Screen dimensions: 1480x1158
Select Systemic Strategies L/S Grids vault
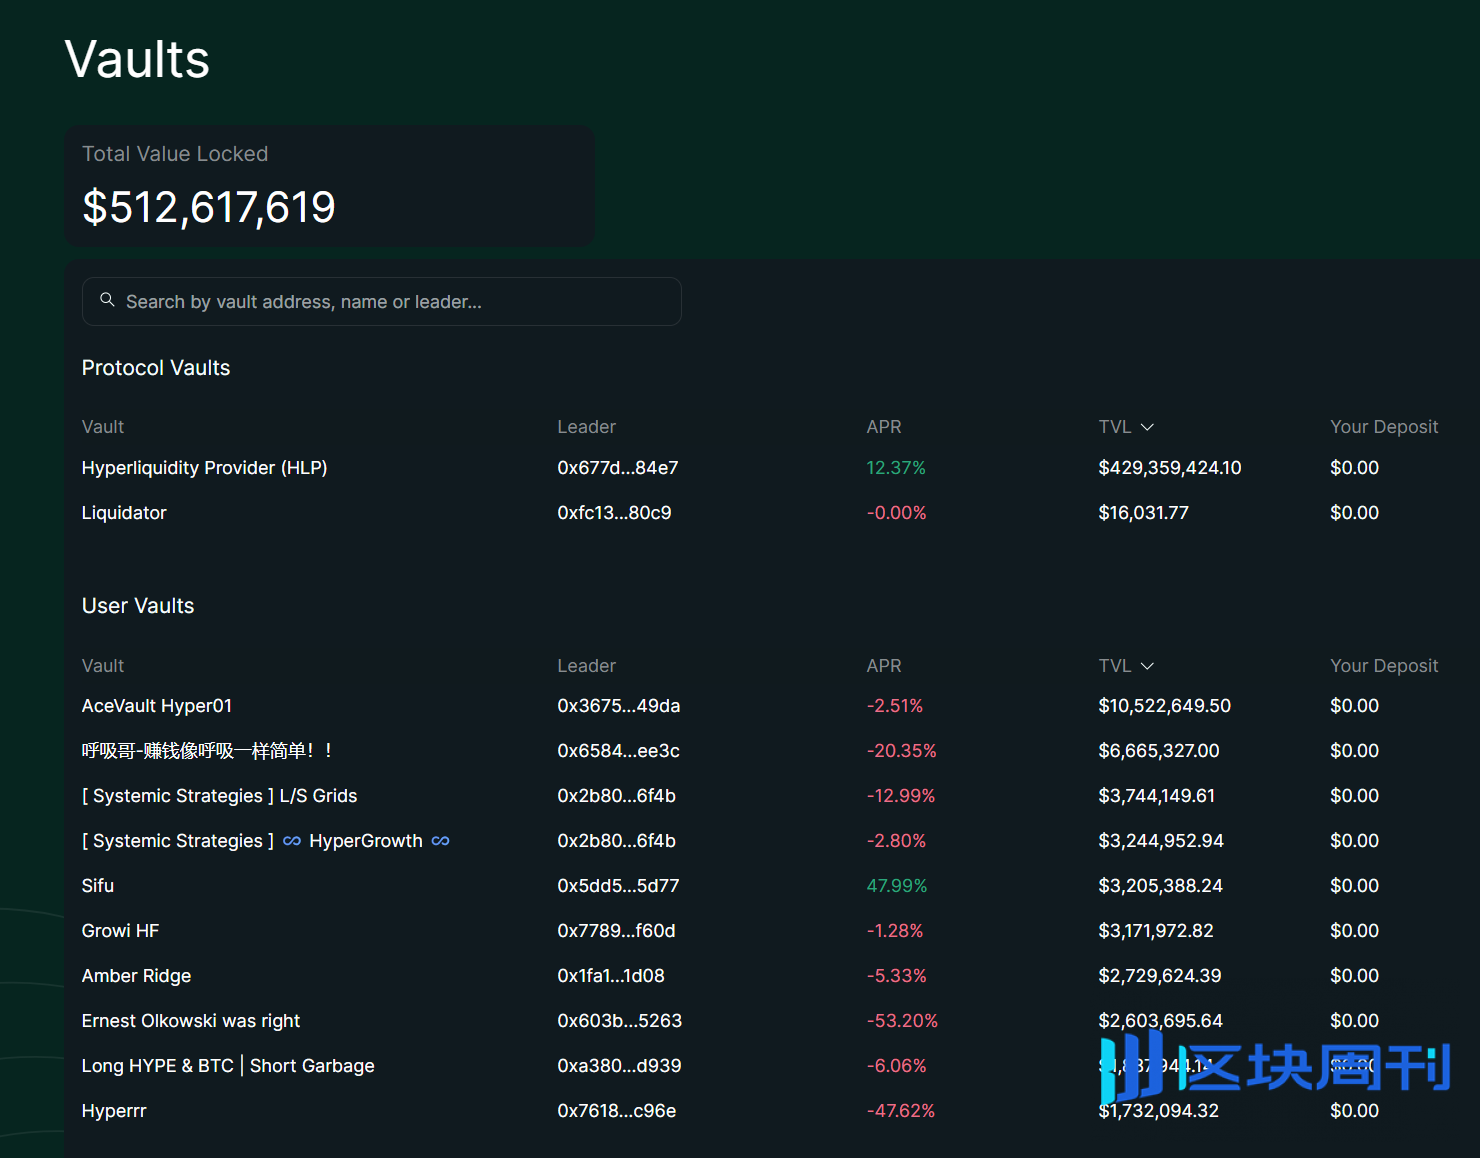click(219, 796)
